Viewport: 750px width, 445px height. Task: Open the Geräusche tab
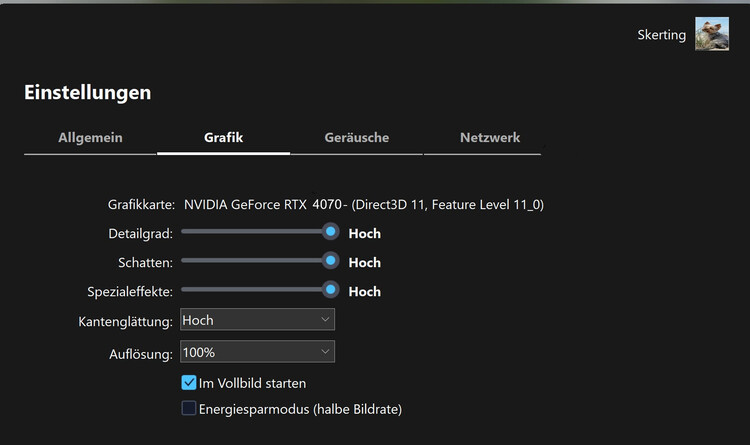356,138
